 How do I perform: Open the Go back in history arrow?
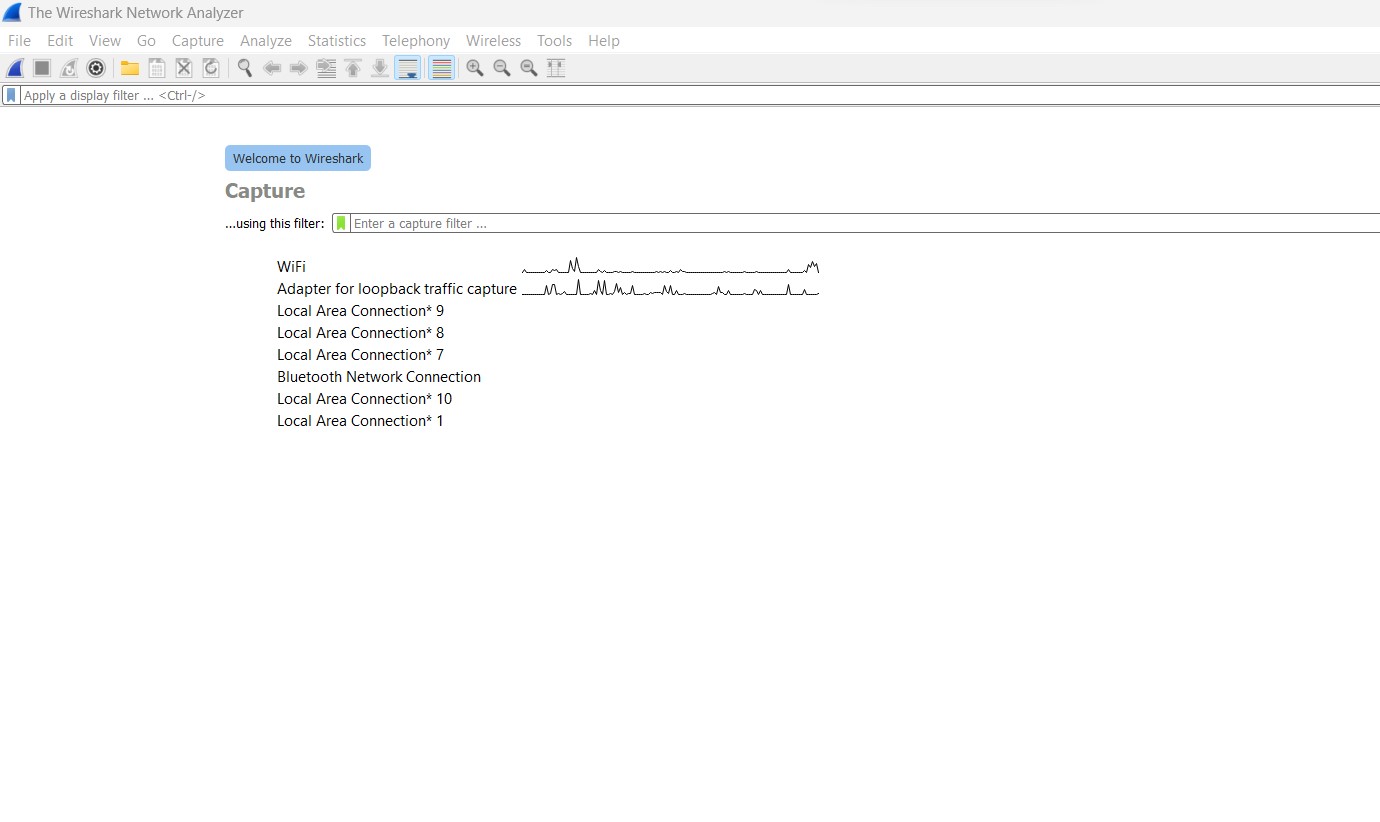pos(272,68)
